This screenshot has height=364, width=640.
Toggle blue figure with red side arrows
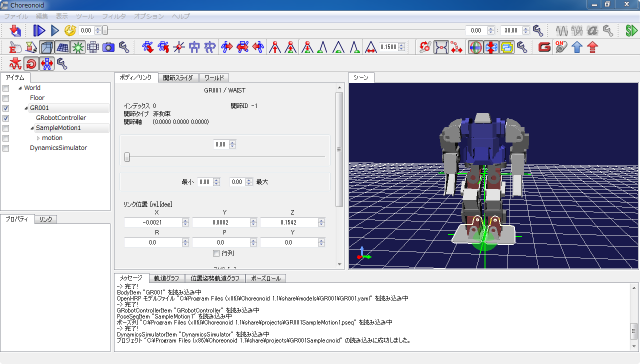click(x=47, y=64)
